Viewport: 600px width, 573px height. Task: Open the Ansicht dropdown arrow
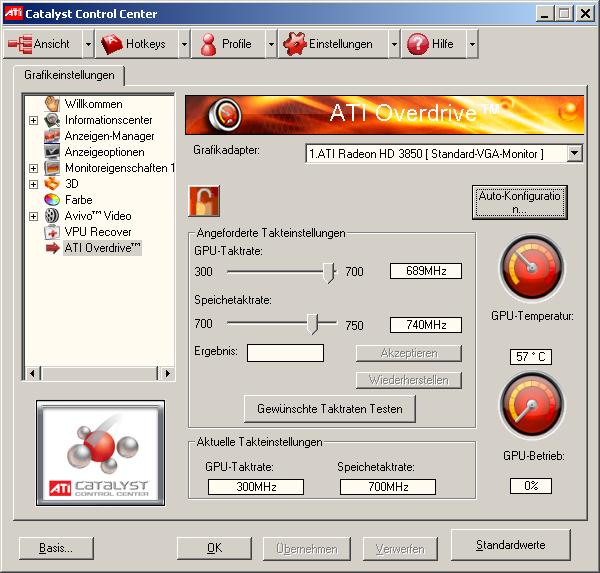[x=88, y=44]
